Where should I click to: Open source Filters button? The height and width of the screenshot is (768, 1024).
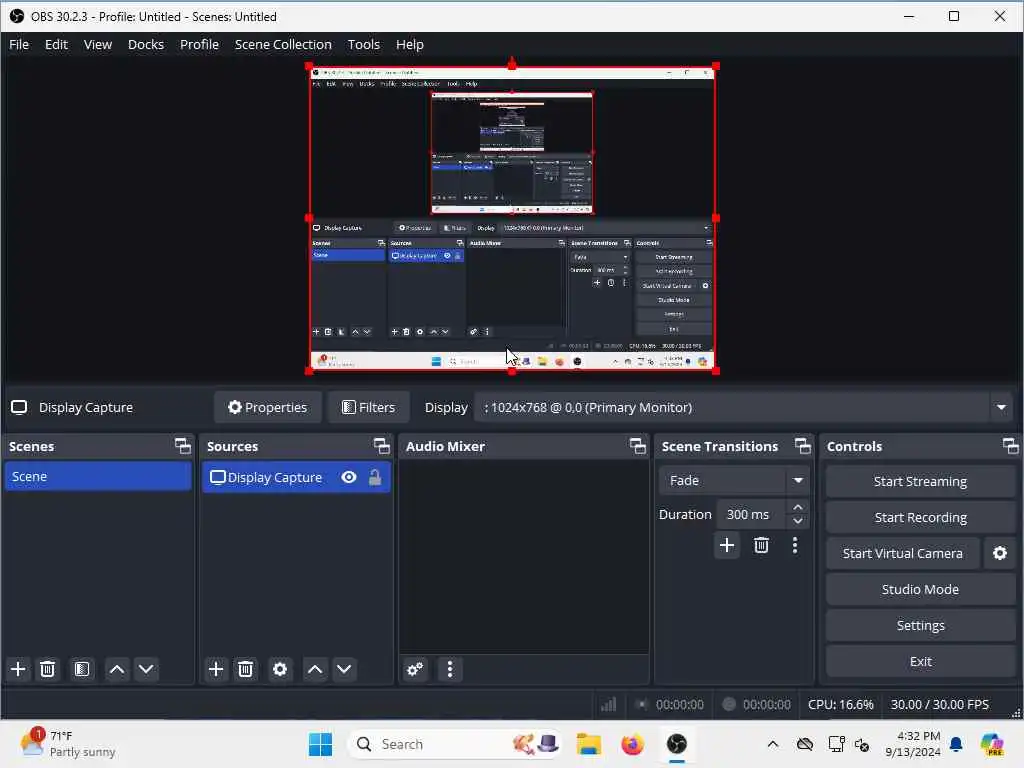click(x=368, y=408)
